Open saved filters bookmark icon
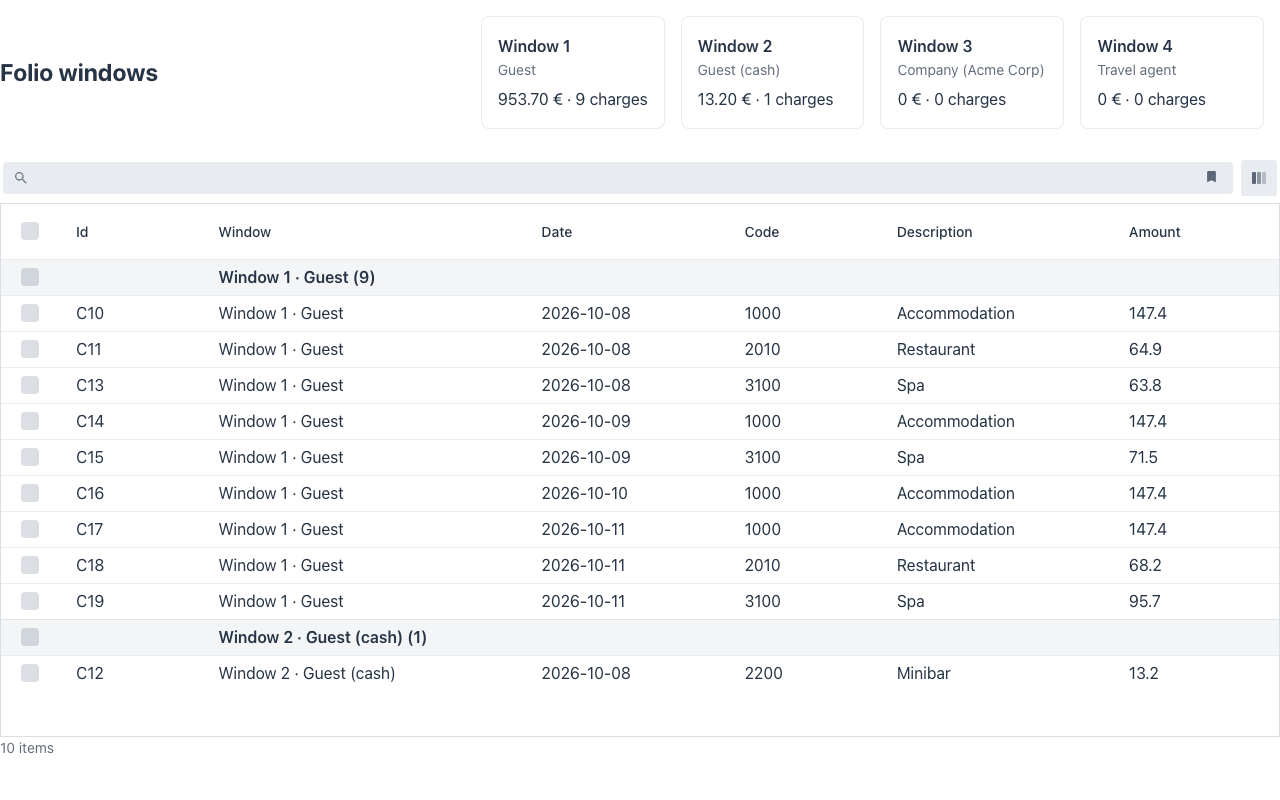Viewport: 1280px width, 800px height. tap(1211, 177)
